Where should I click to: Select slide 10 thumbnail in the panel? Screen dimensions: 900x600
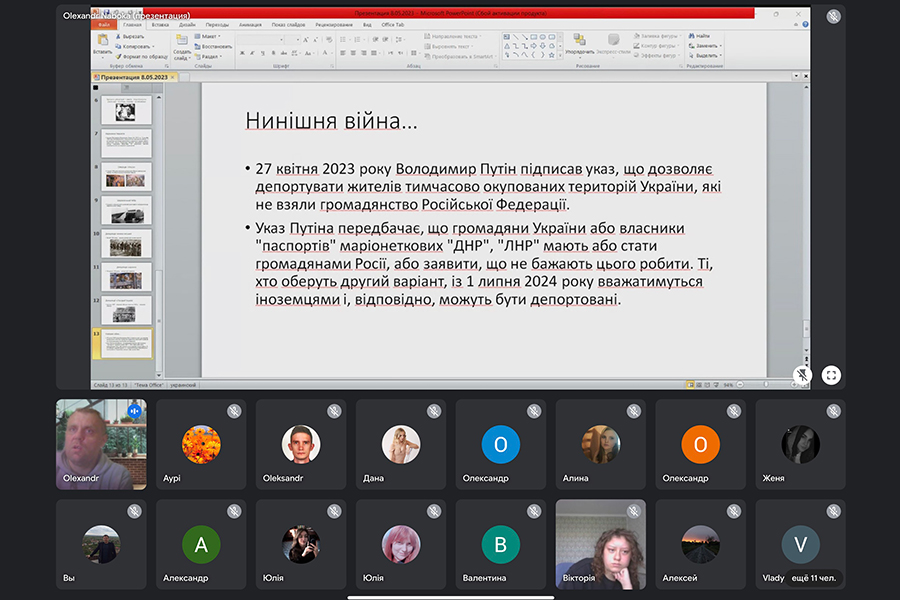(126, 244)
